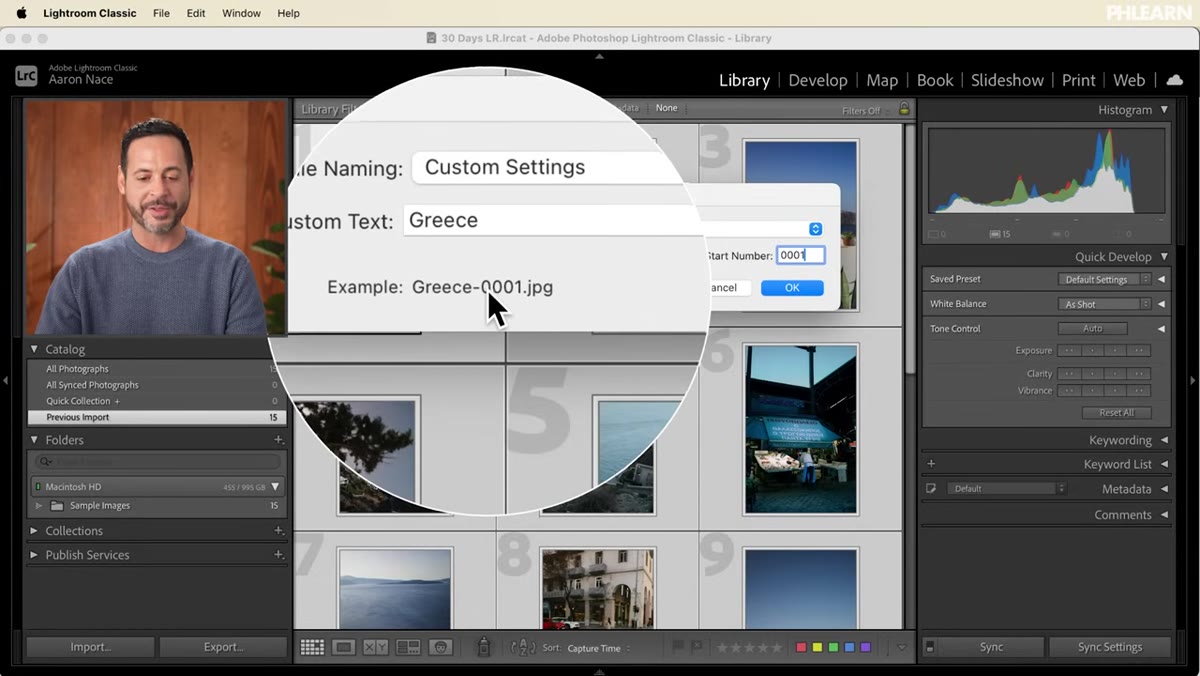Image resolution: width=1200 pixels, height=676 pixels.
Task: Click the Import button
Action: point(90,647)
